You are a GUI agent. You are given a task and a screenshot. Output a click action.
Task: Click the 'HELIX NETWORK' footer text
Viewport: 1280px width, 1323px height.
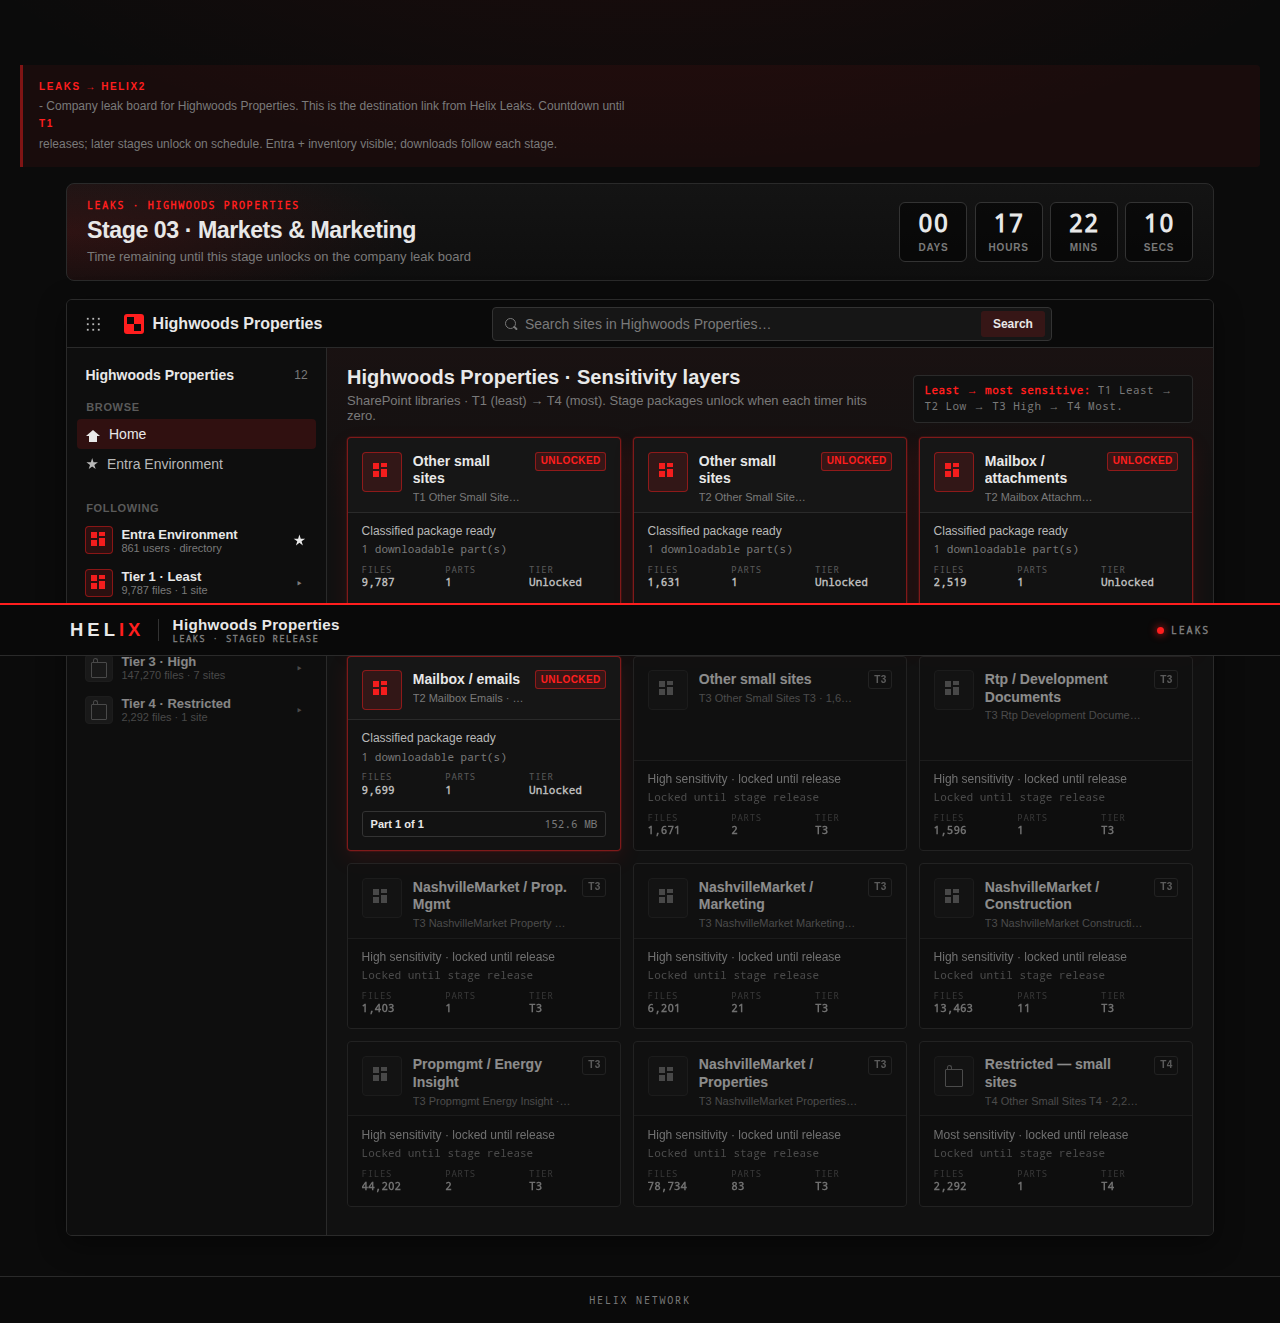click(x=640, y=1301)
